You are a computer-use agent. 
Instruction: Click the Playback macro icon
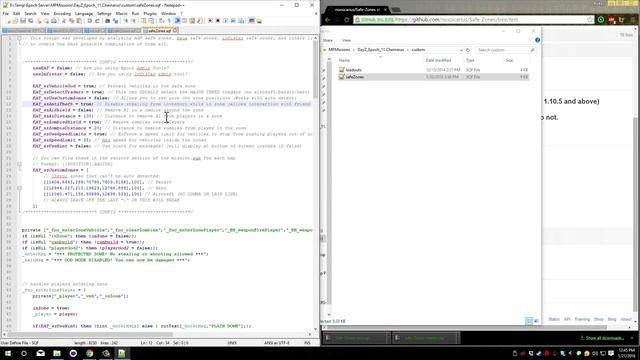(x=226, y=20)
